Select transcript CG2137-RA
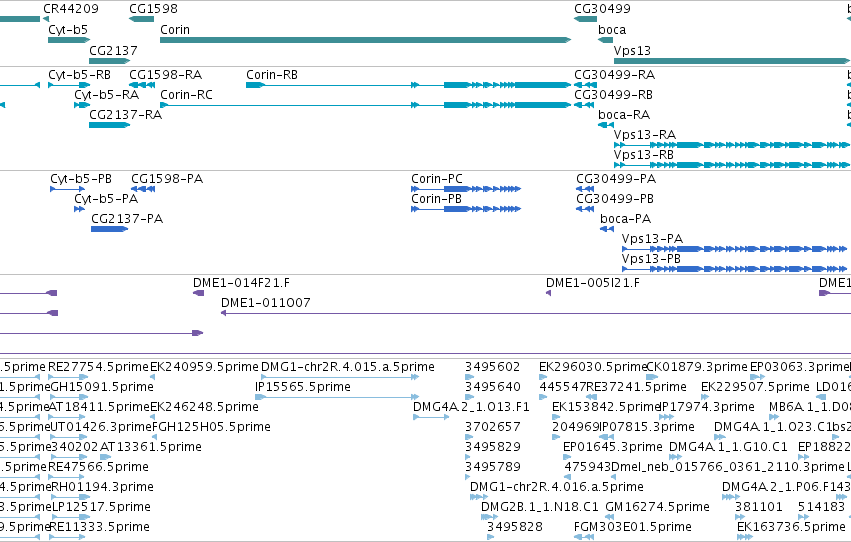 point(109,125)
